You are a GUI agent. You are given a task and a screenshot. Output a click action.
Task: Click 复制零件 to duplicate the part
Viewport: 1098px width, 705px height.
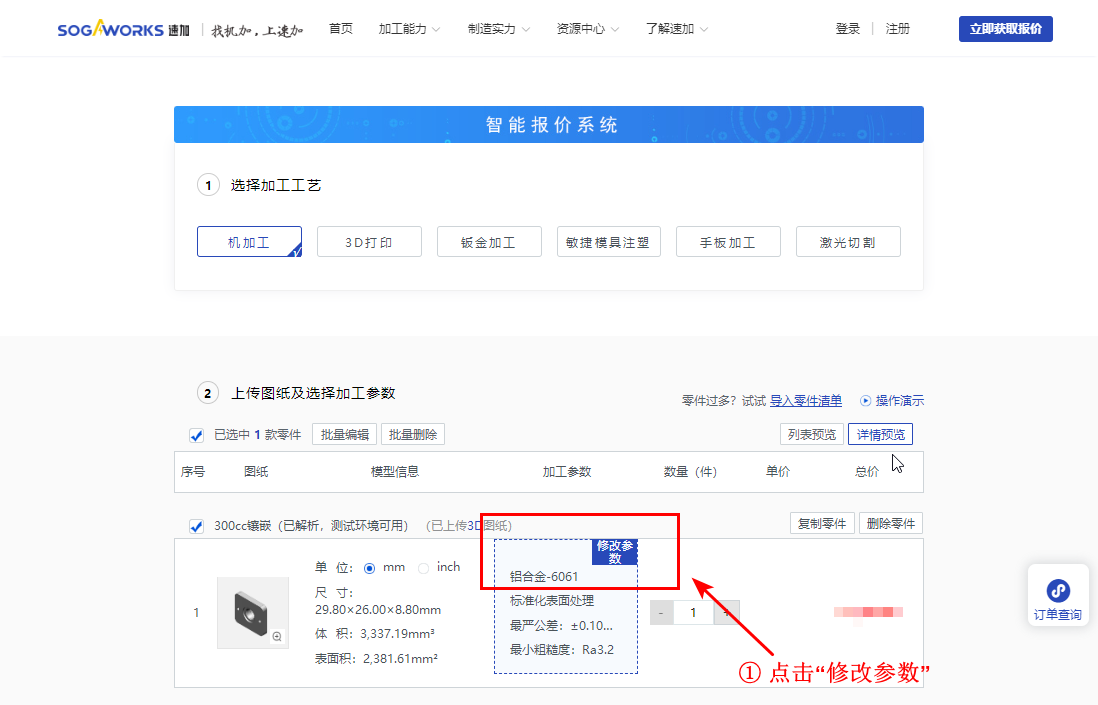point(822,523)
